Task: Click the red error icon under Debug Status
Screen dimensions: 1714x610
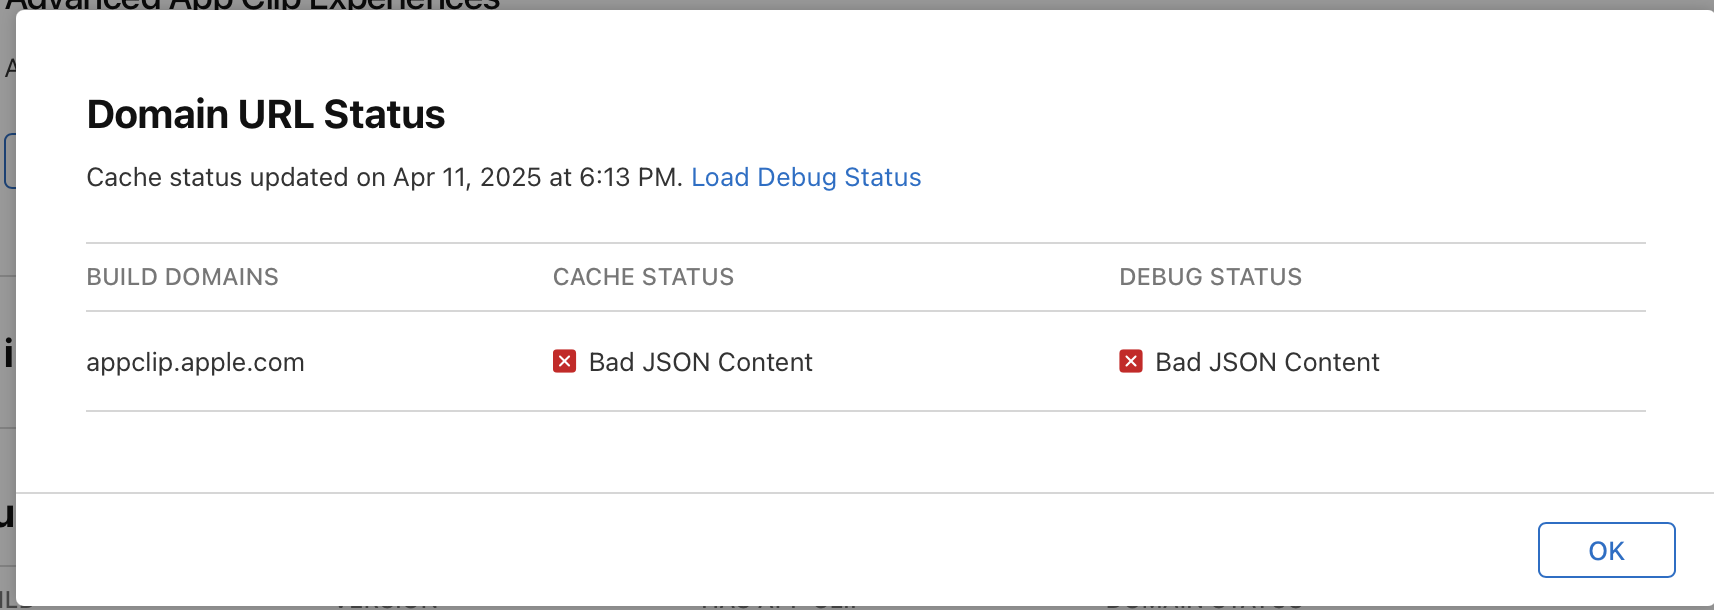Action: coord(1131,361)
